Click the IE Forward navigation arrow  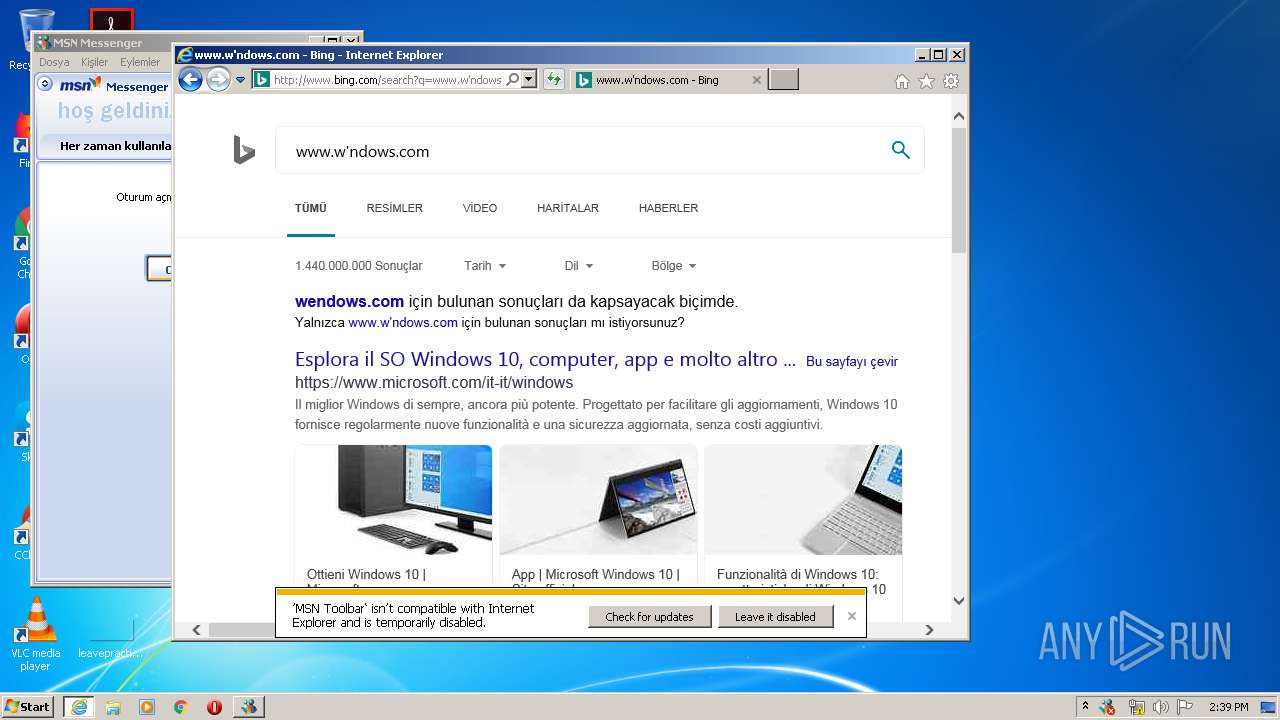click(x=218, y=80)
